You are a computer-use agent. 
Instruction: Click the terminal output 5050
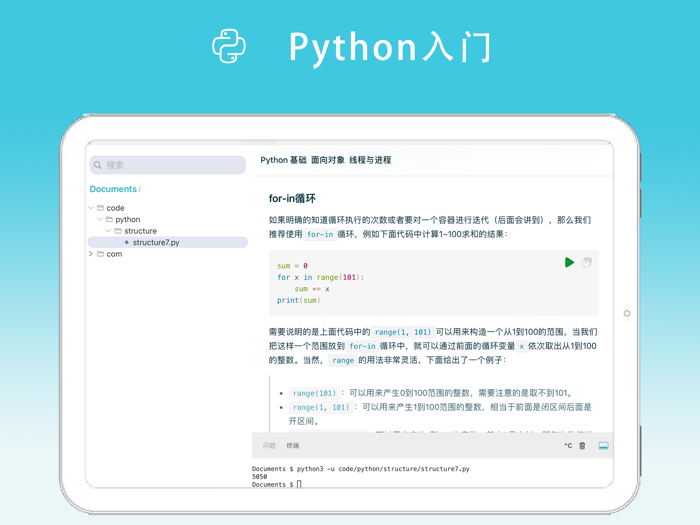tap(259, 477)
